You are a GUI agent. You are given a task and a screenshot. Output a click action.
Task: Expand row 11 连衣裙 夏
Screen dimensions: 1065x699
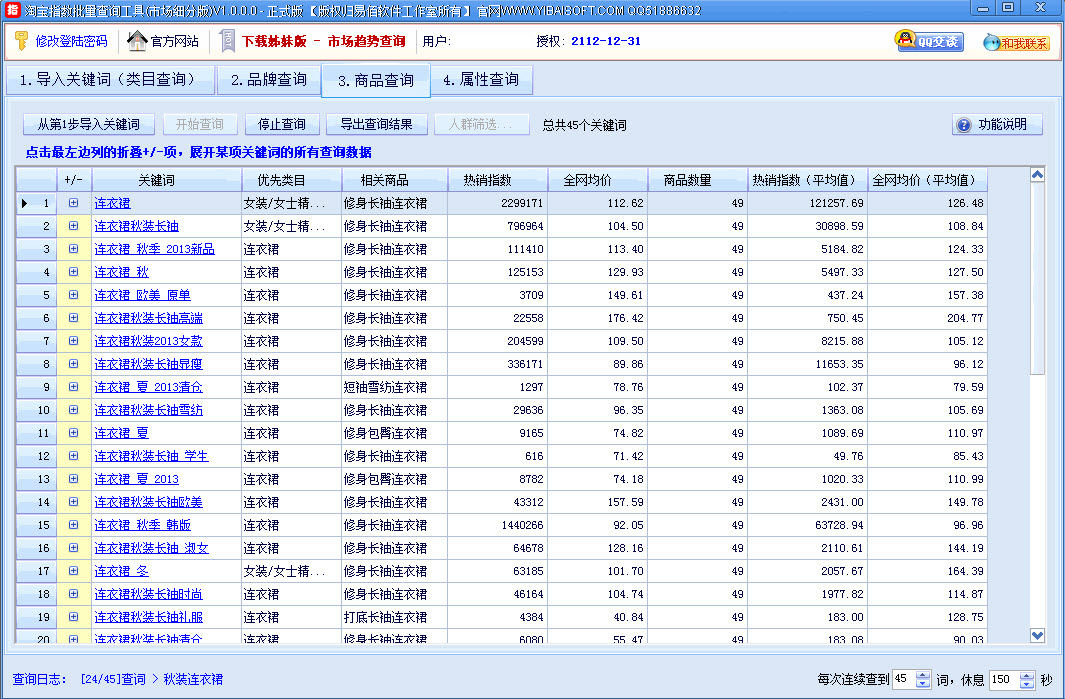[73, 433]
